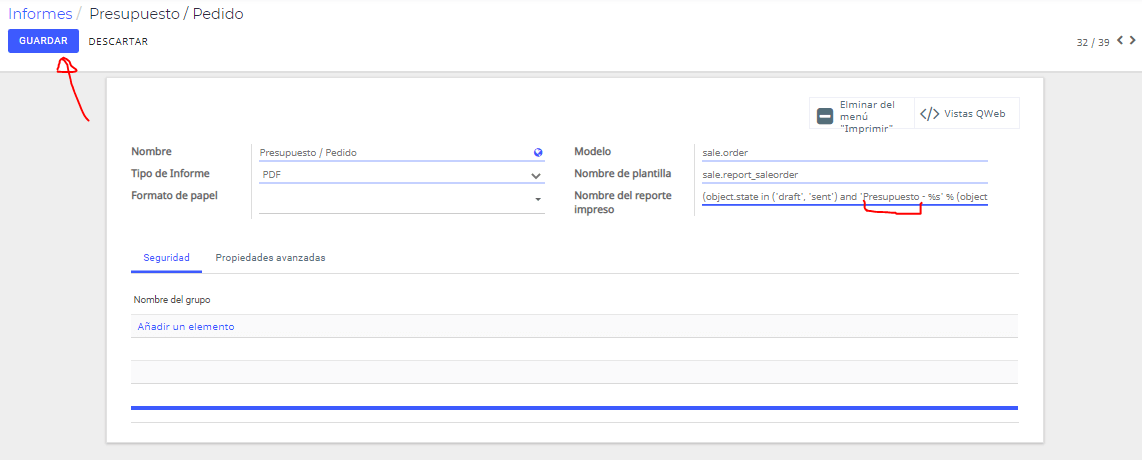The width and height of the screenshot is (1142, 460).
Task: Go to next record arrow
Action: click(x=1133, y=41)
